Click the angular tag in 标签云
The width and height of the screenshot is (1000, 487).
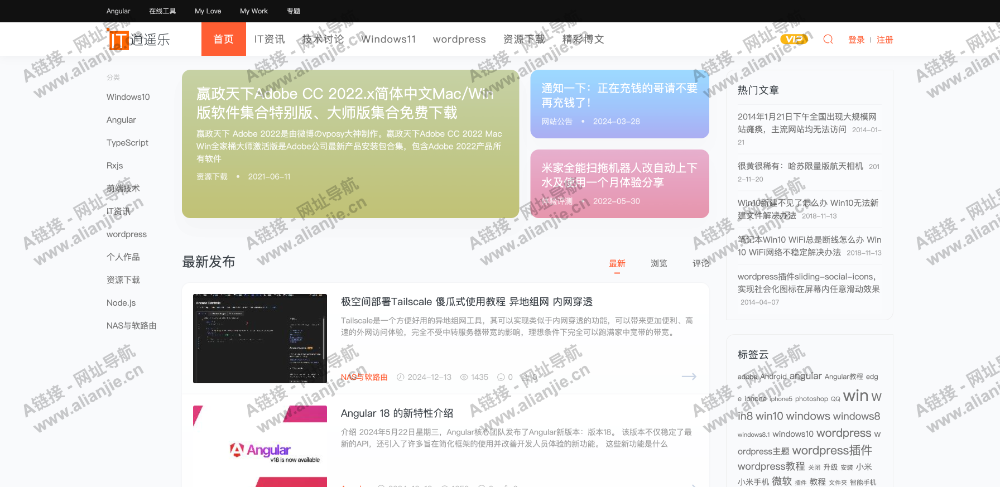[x=805, y=376]
